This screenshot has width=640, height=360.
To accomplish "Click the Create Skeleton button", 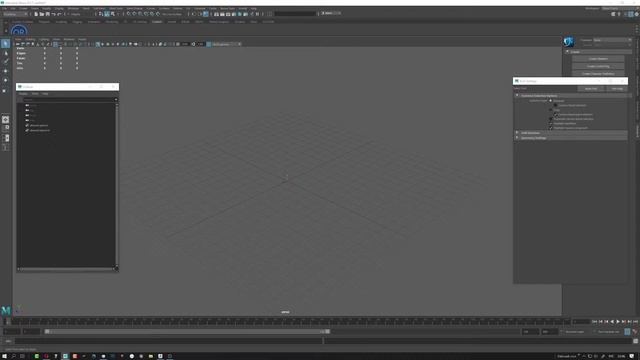I will pos(598,59).
